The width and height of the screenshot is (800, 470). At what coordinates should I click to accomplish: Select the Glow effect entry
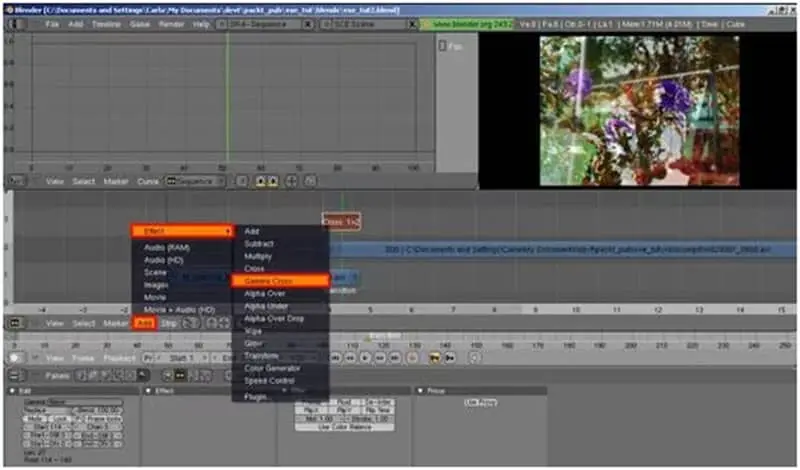[x=253, y=343]
